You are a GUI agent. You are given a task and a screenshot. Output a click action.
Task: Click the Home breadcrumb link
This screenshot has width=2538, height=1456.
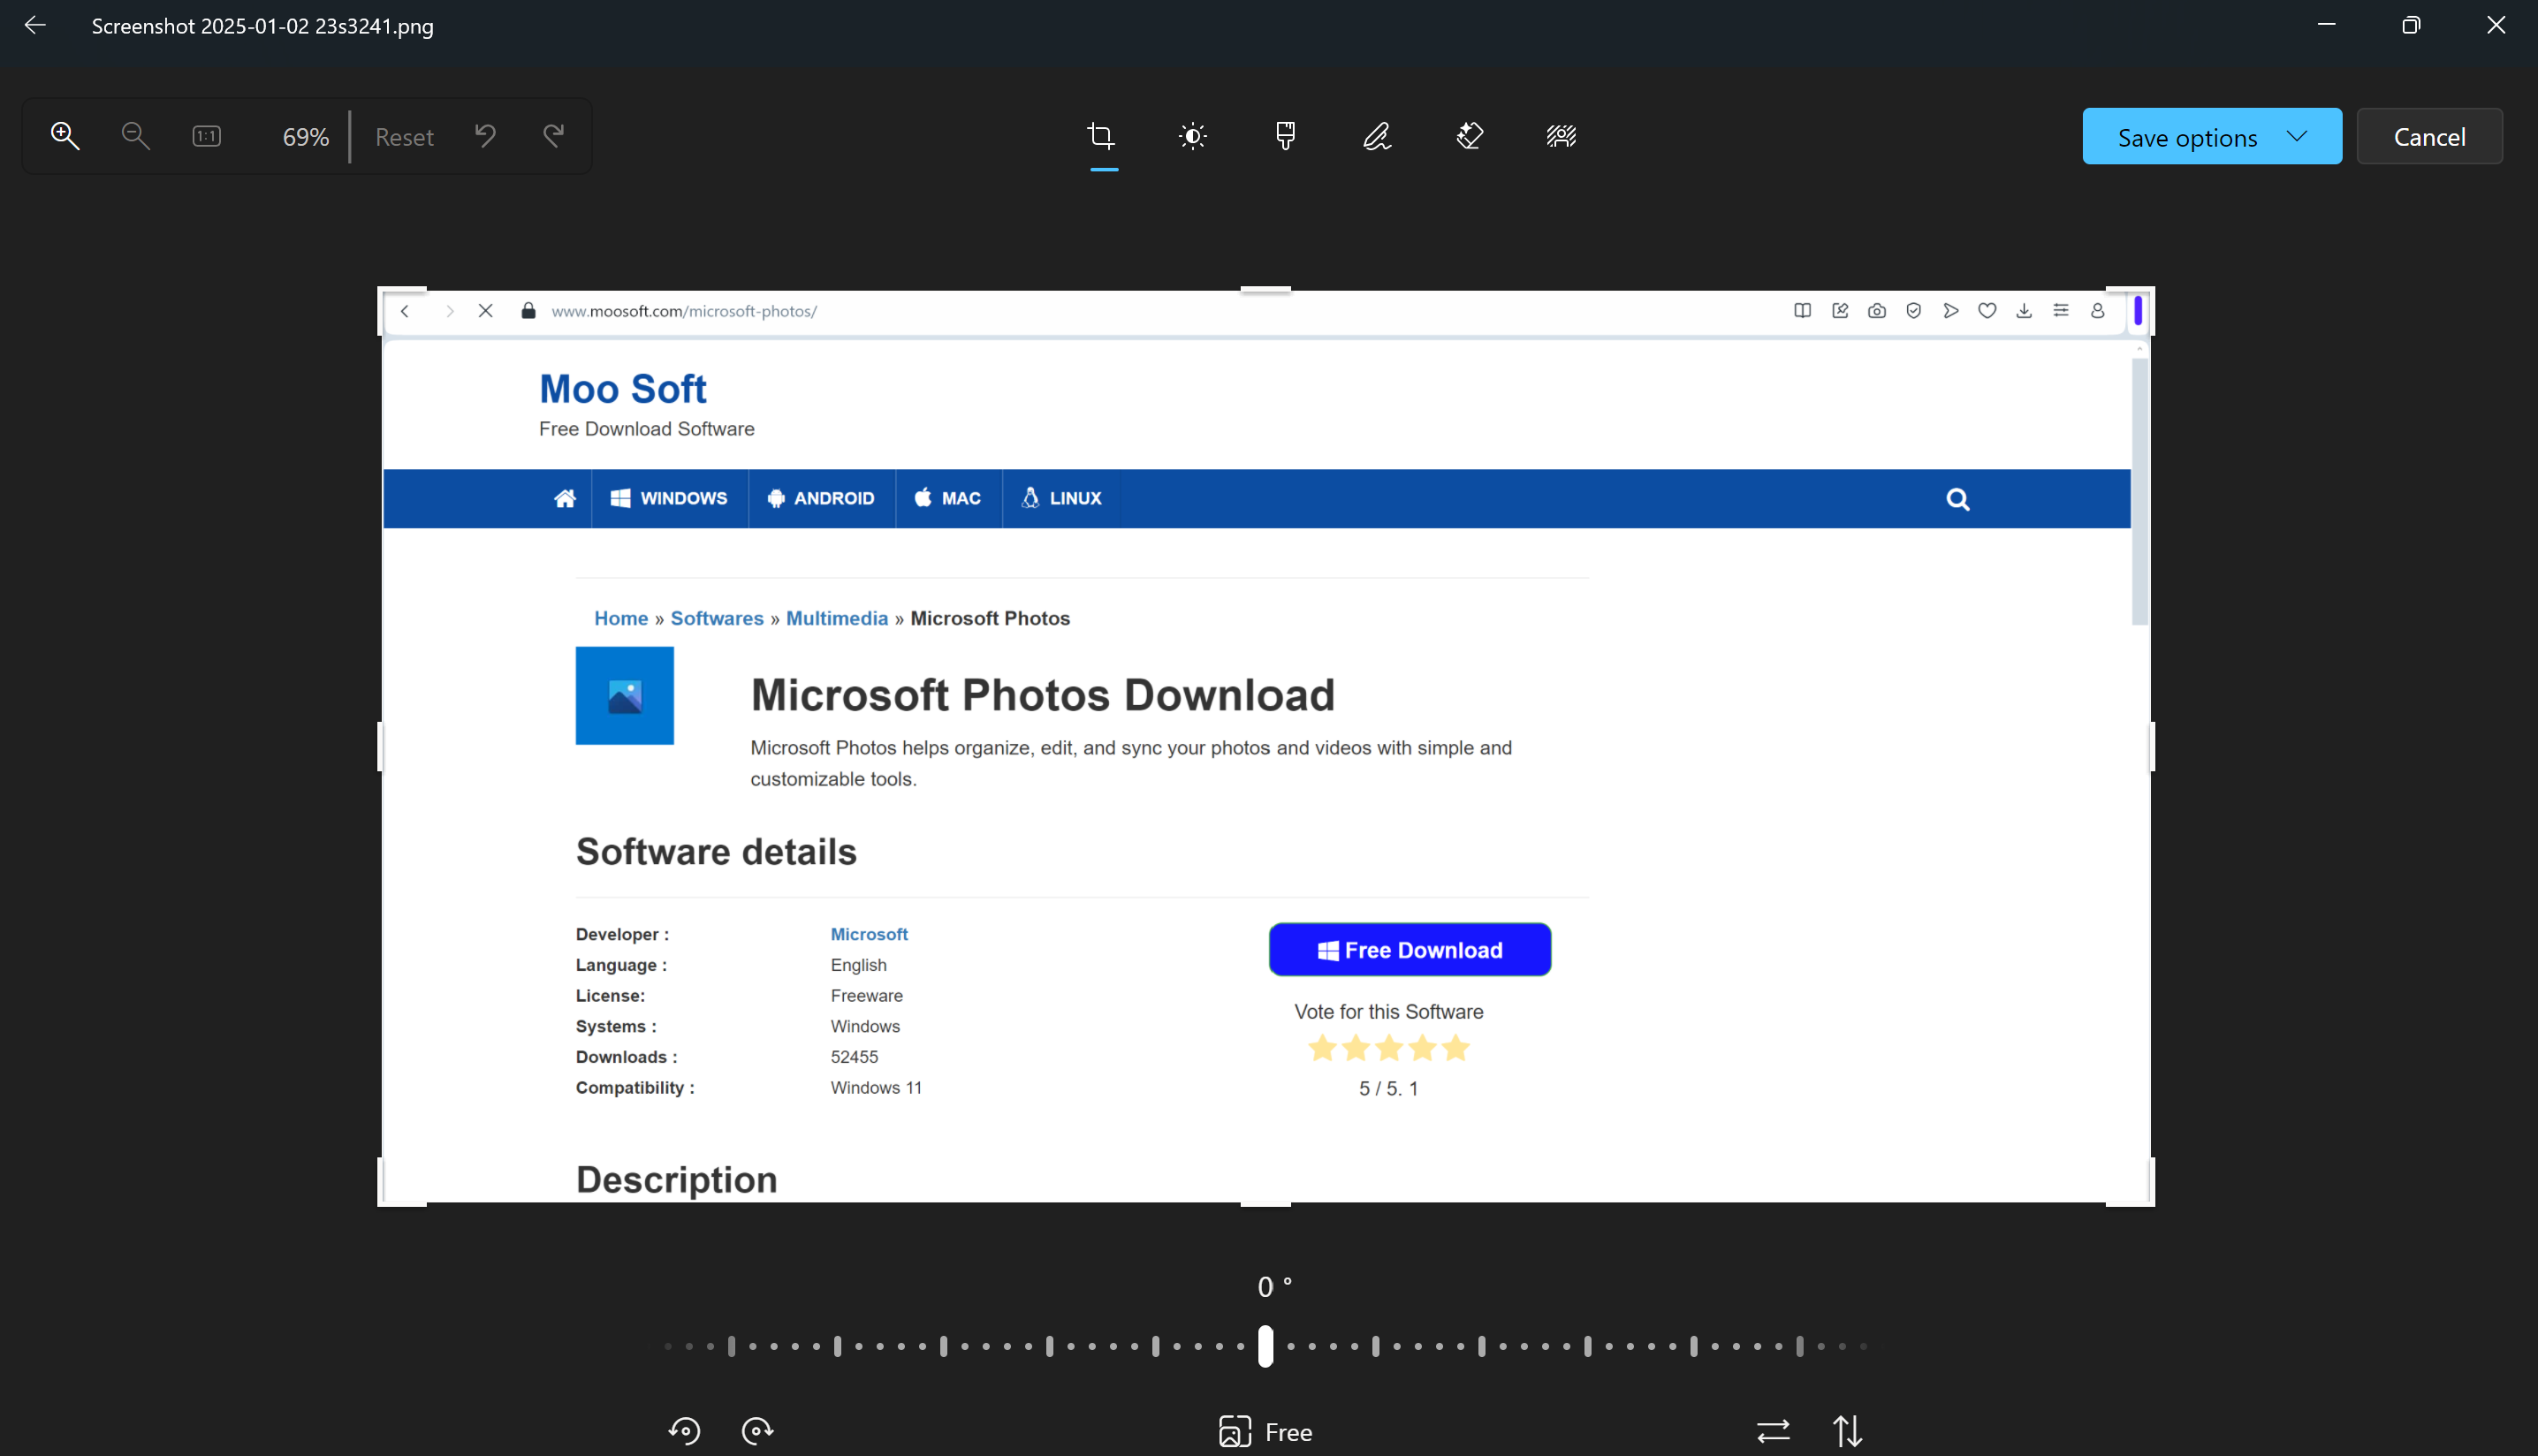tap(621, 618)
